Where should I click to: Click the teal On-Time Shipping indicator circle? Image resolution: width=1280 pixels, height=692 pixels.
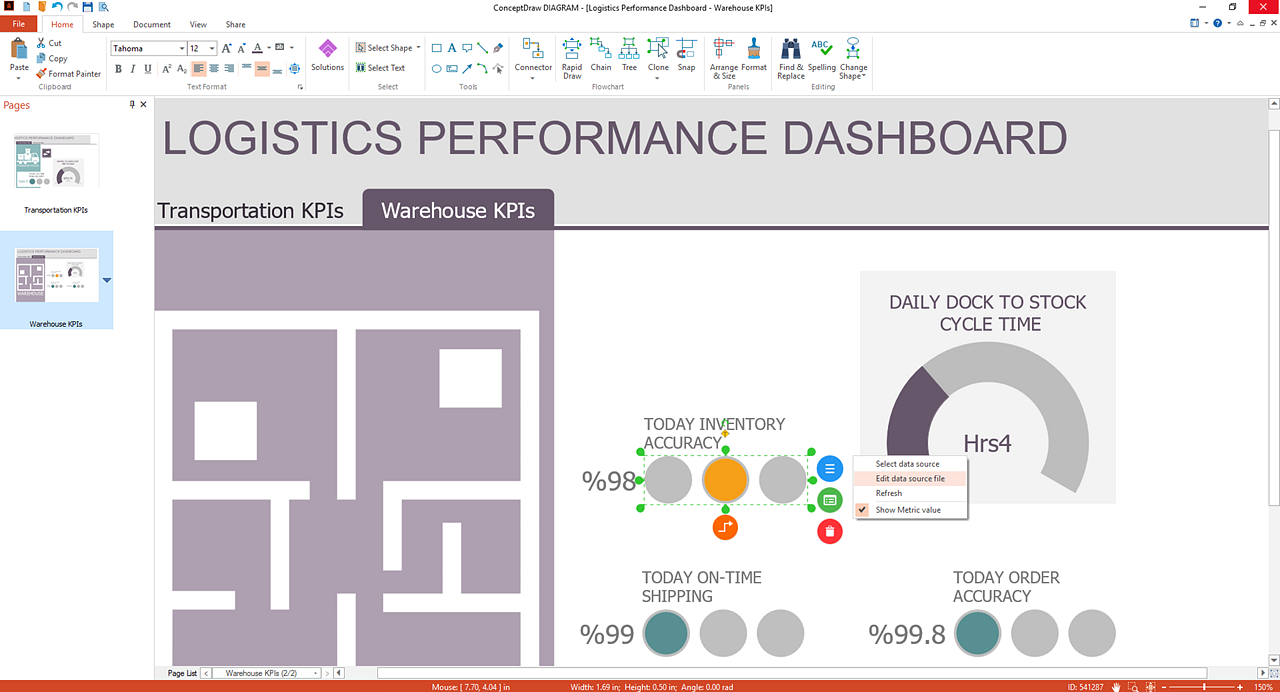[666, 633]
